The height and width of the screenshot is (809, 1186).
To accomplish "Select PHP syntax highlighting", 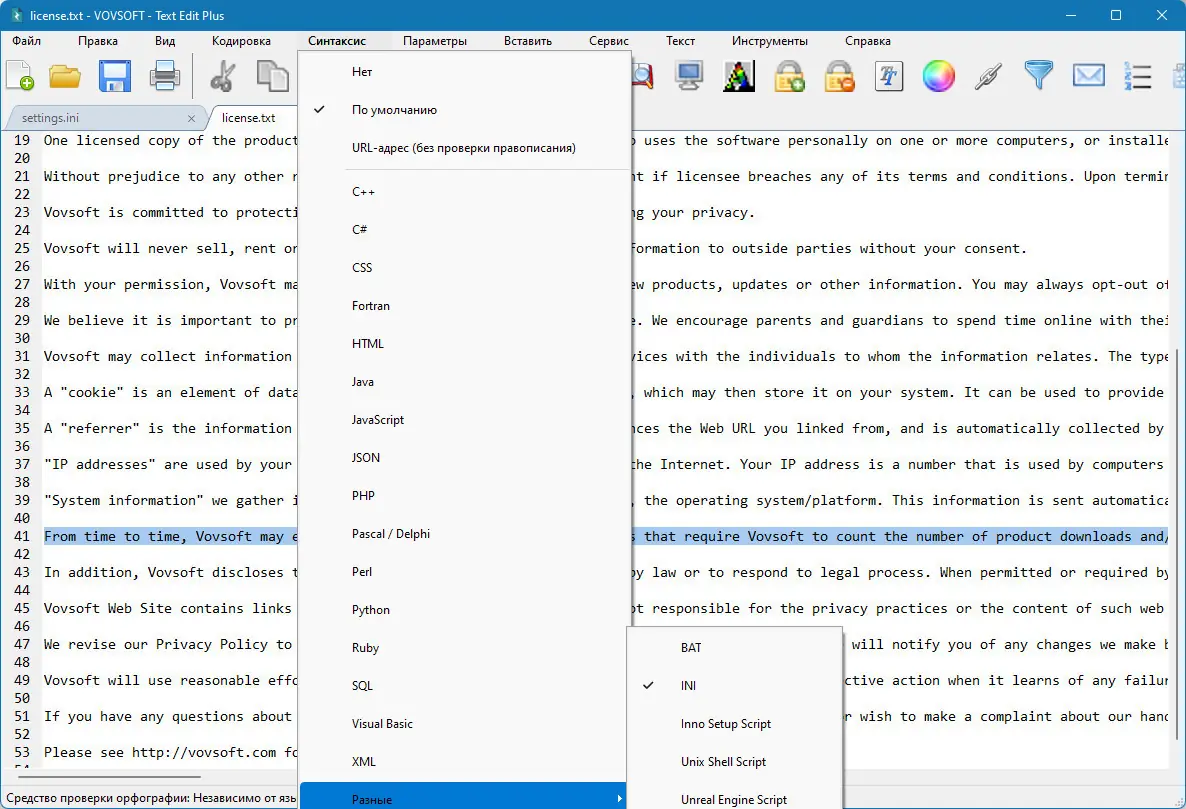I will (465, 496).
